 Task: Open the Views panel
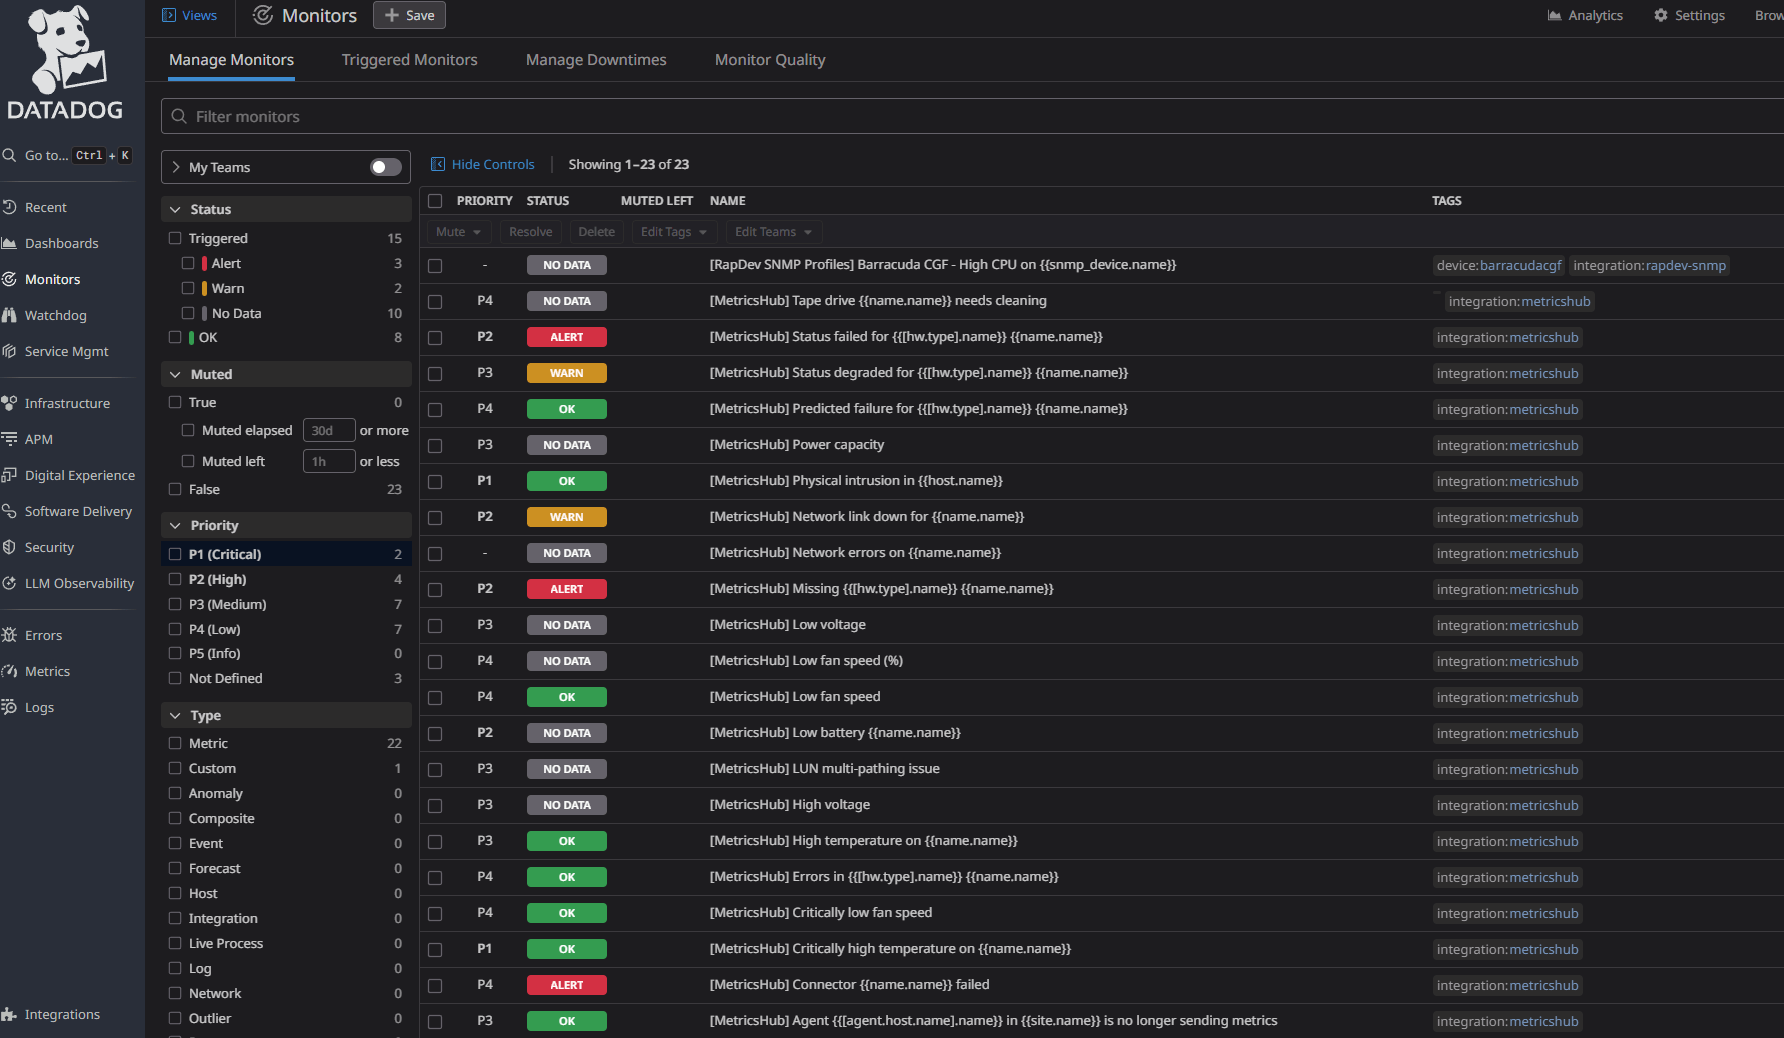tap(189, 15)
